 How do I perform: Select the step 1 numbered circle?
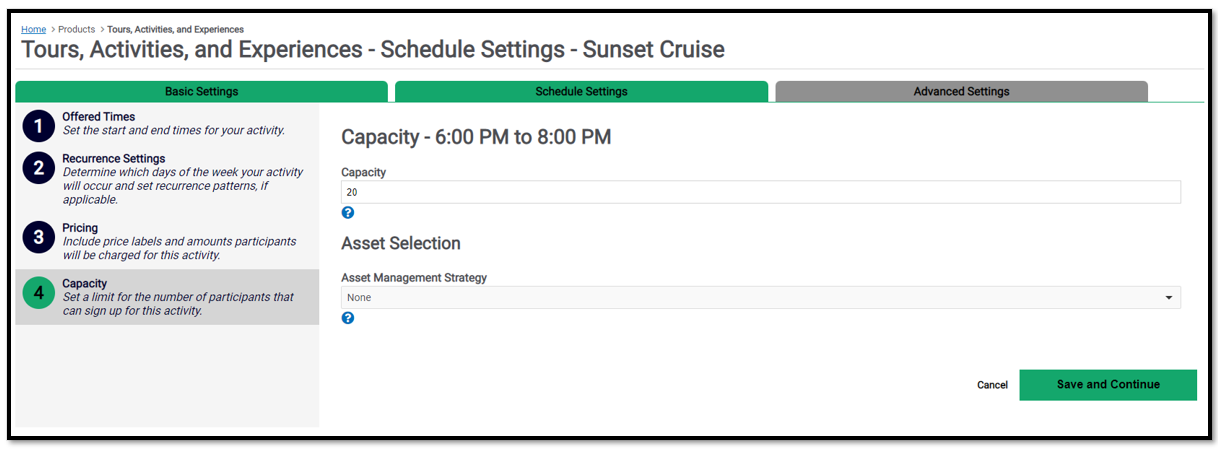tap(39, 126)
